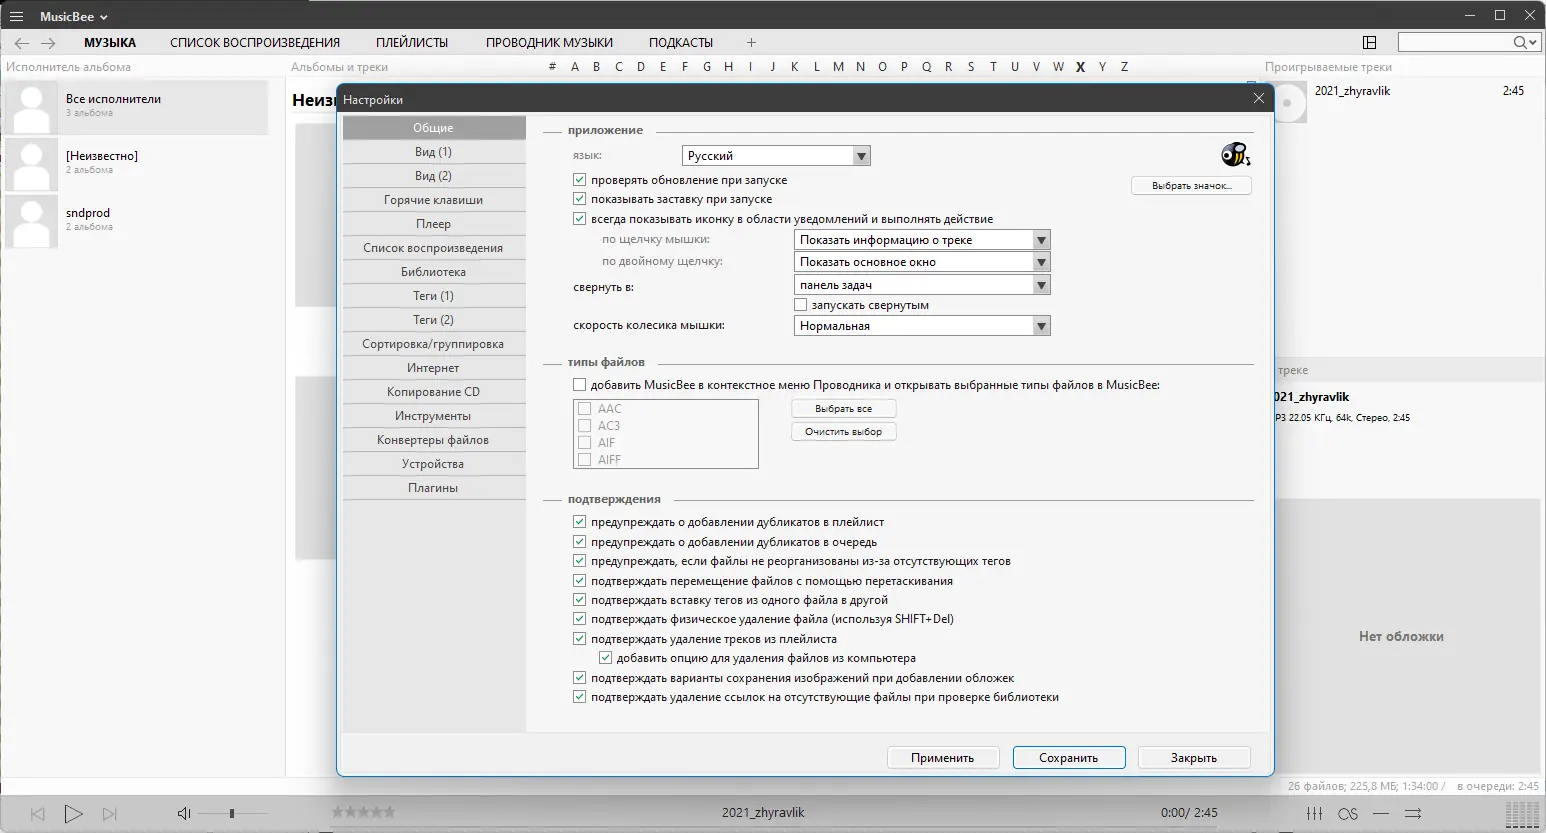Image resolution: width=1546 pixels, height=833 pixels.
Task: Go forward with the right arrow
Action: pyautogui.click(x=48, y=43)
